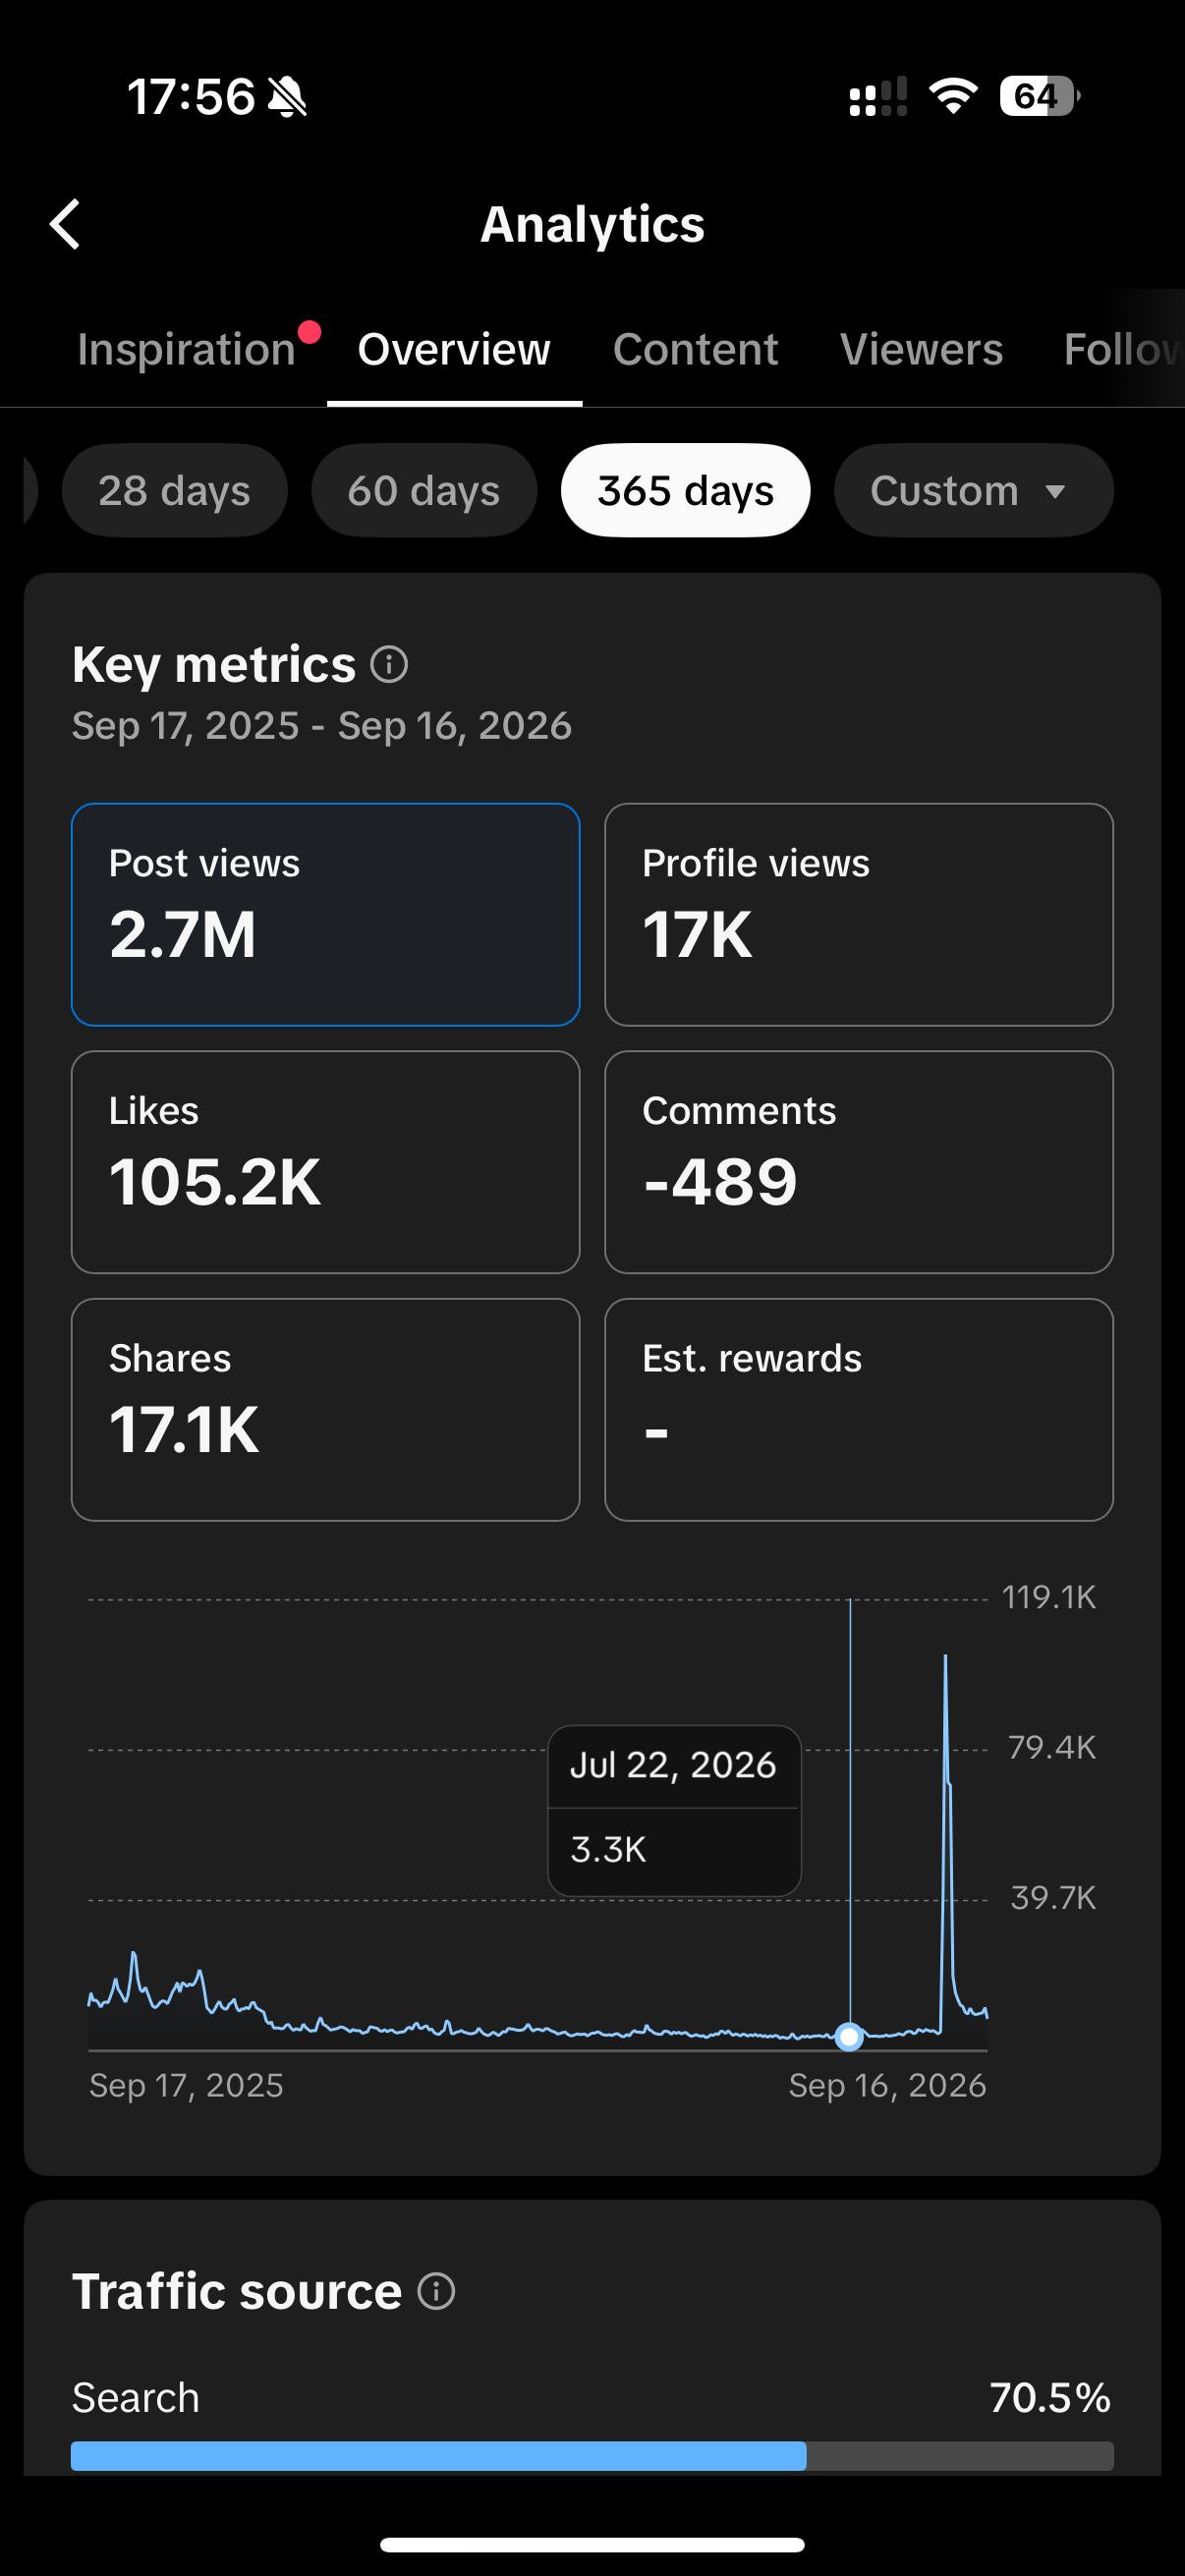Image resolution: width=1185 pixels, height=2576 pixels.
Task: Switch to the Content tab
Action: (x=695, y=350)
